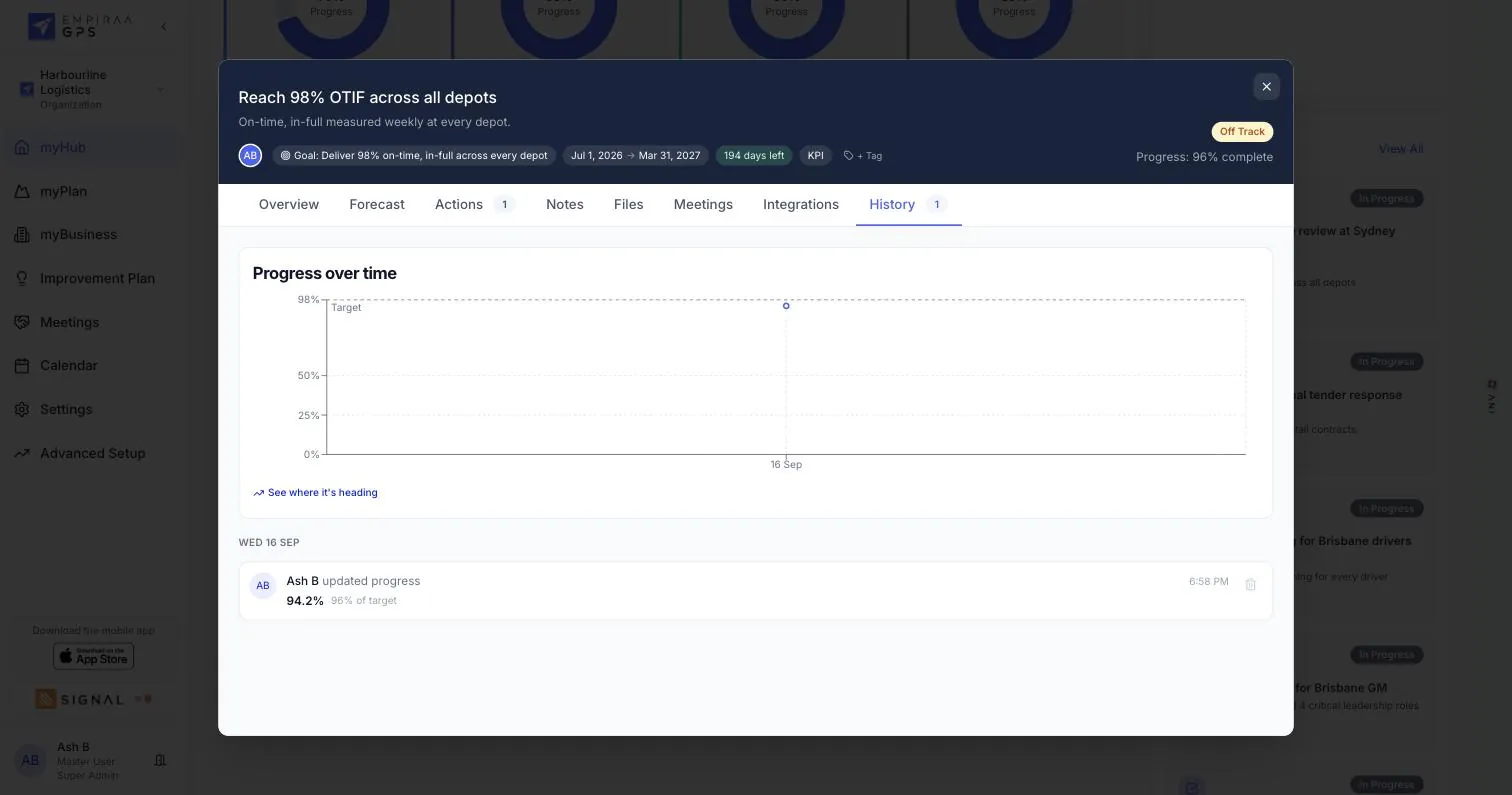Click the Meetings handshake icon
This screenshot has height=795, width=1512.
[x=22, y=322]
